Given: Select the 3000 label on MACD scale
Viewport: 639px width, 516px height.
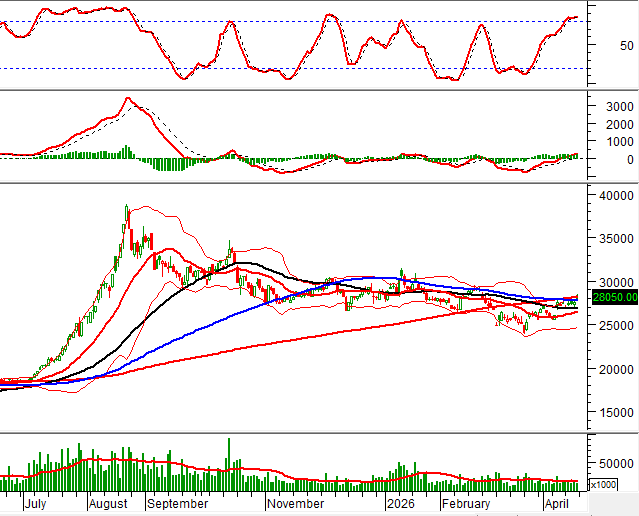Looking at the screenshot, I should [x=612, y=105].
